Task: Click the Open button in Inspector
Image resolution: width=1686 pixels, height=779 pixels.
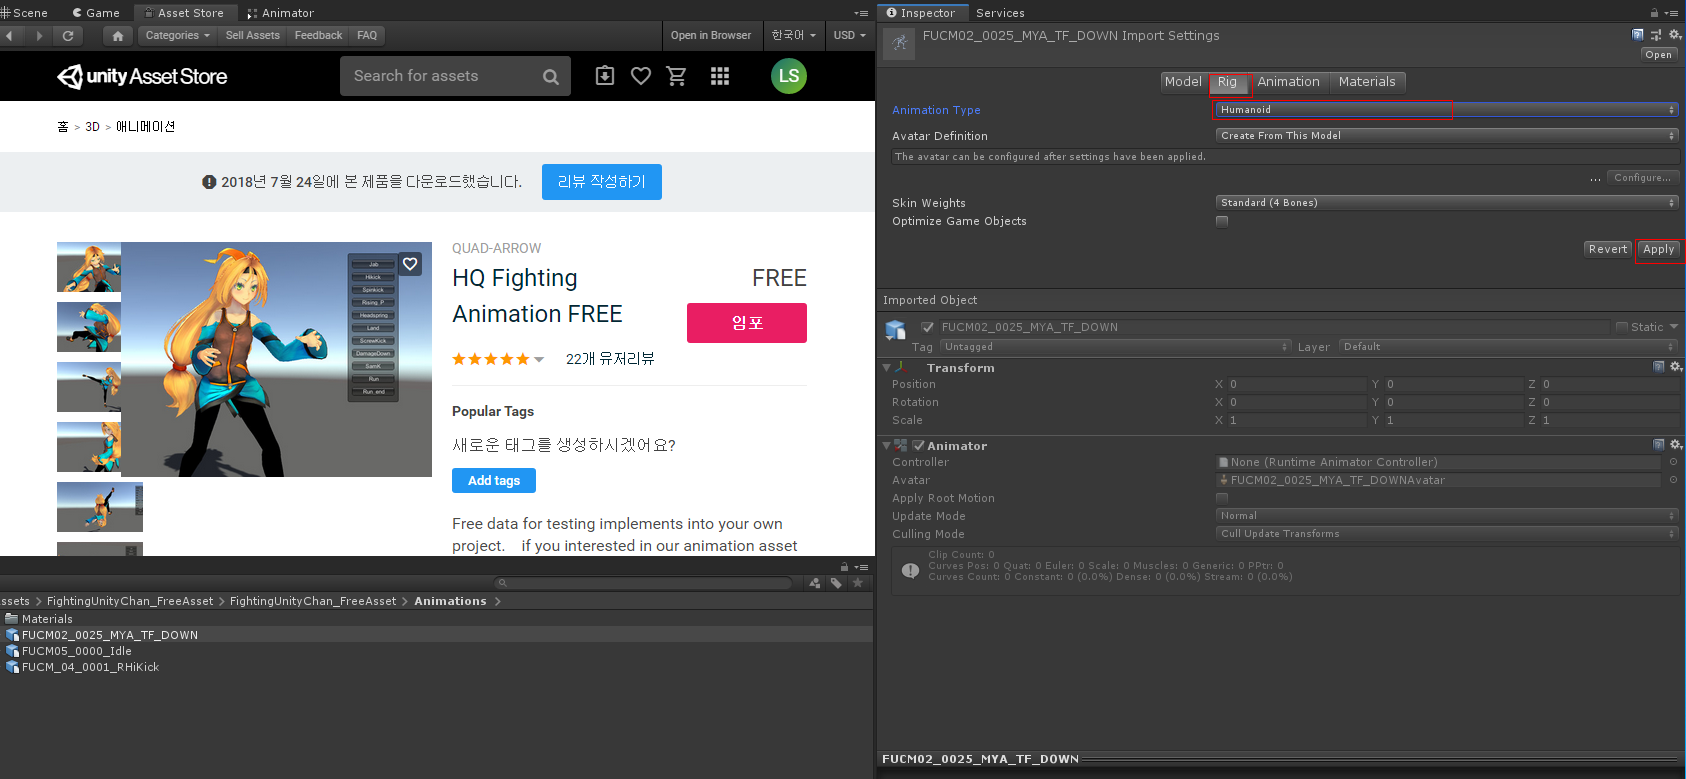Action: 1658,54
